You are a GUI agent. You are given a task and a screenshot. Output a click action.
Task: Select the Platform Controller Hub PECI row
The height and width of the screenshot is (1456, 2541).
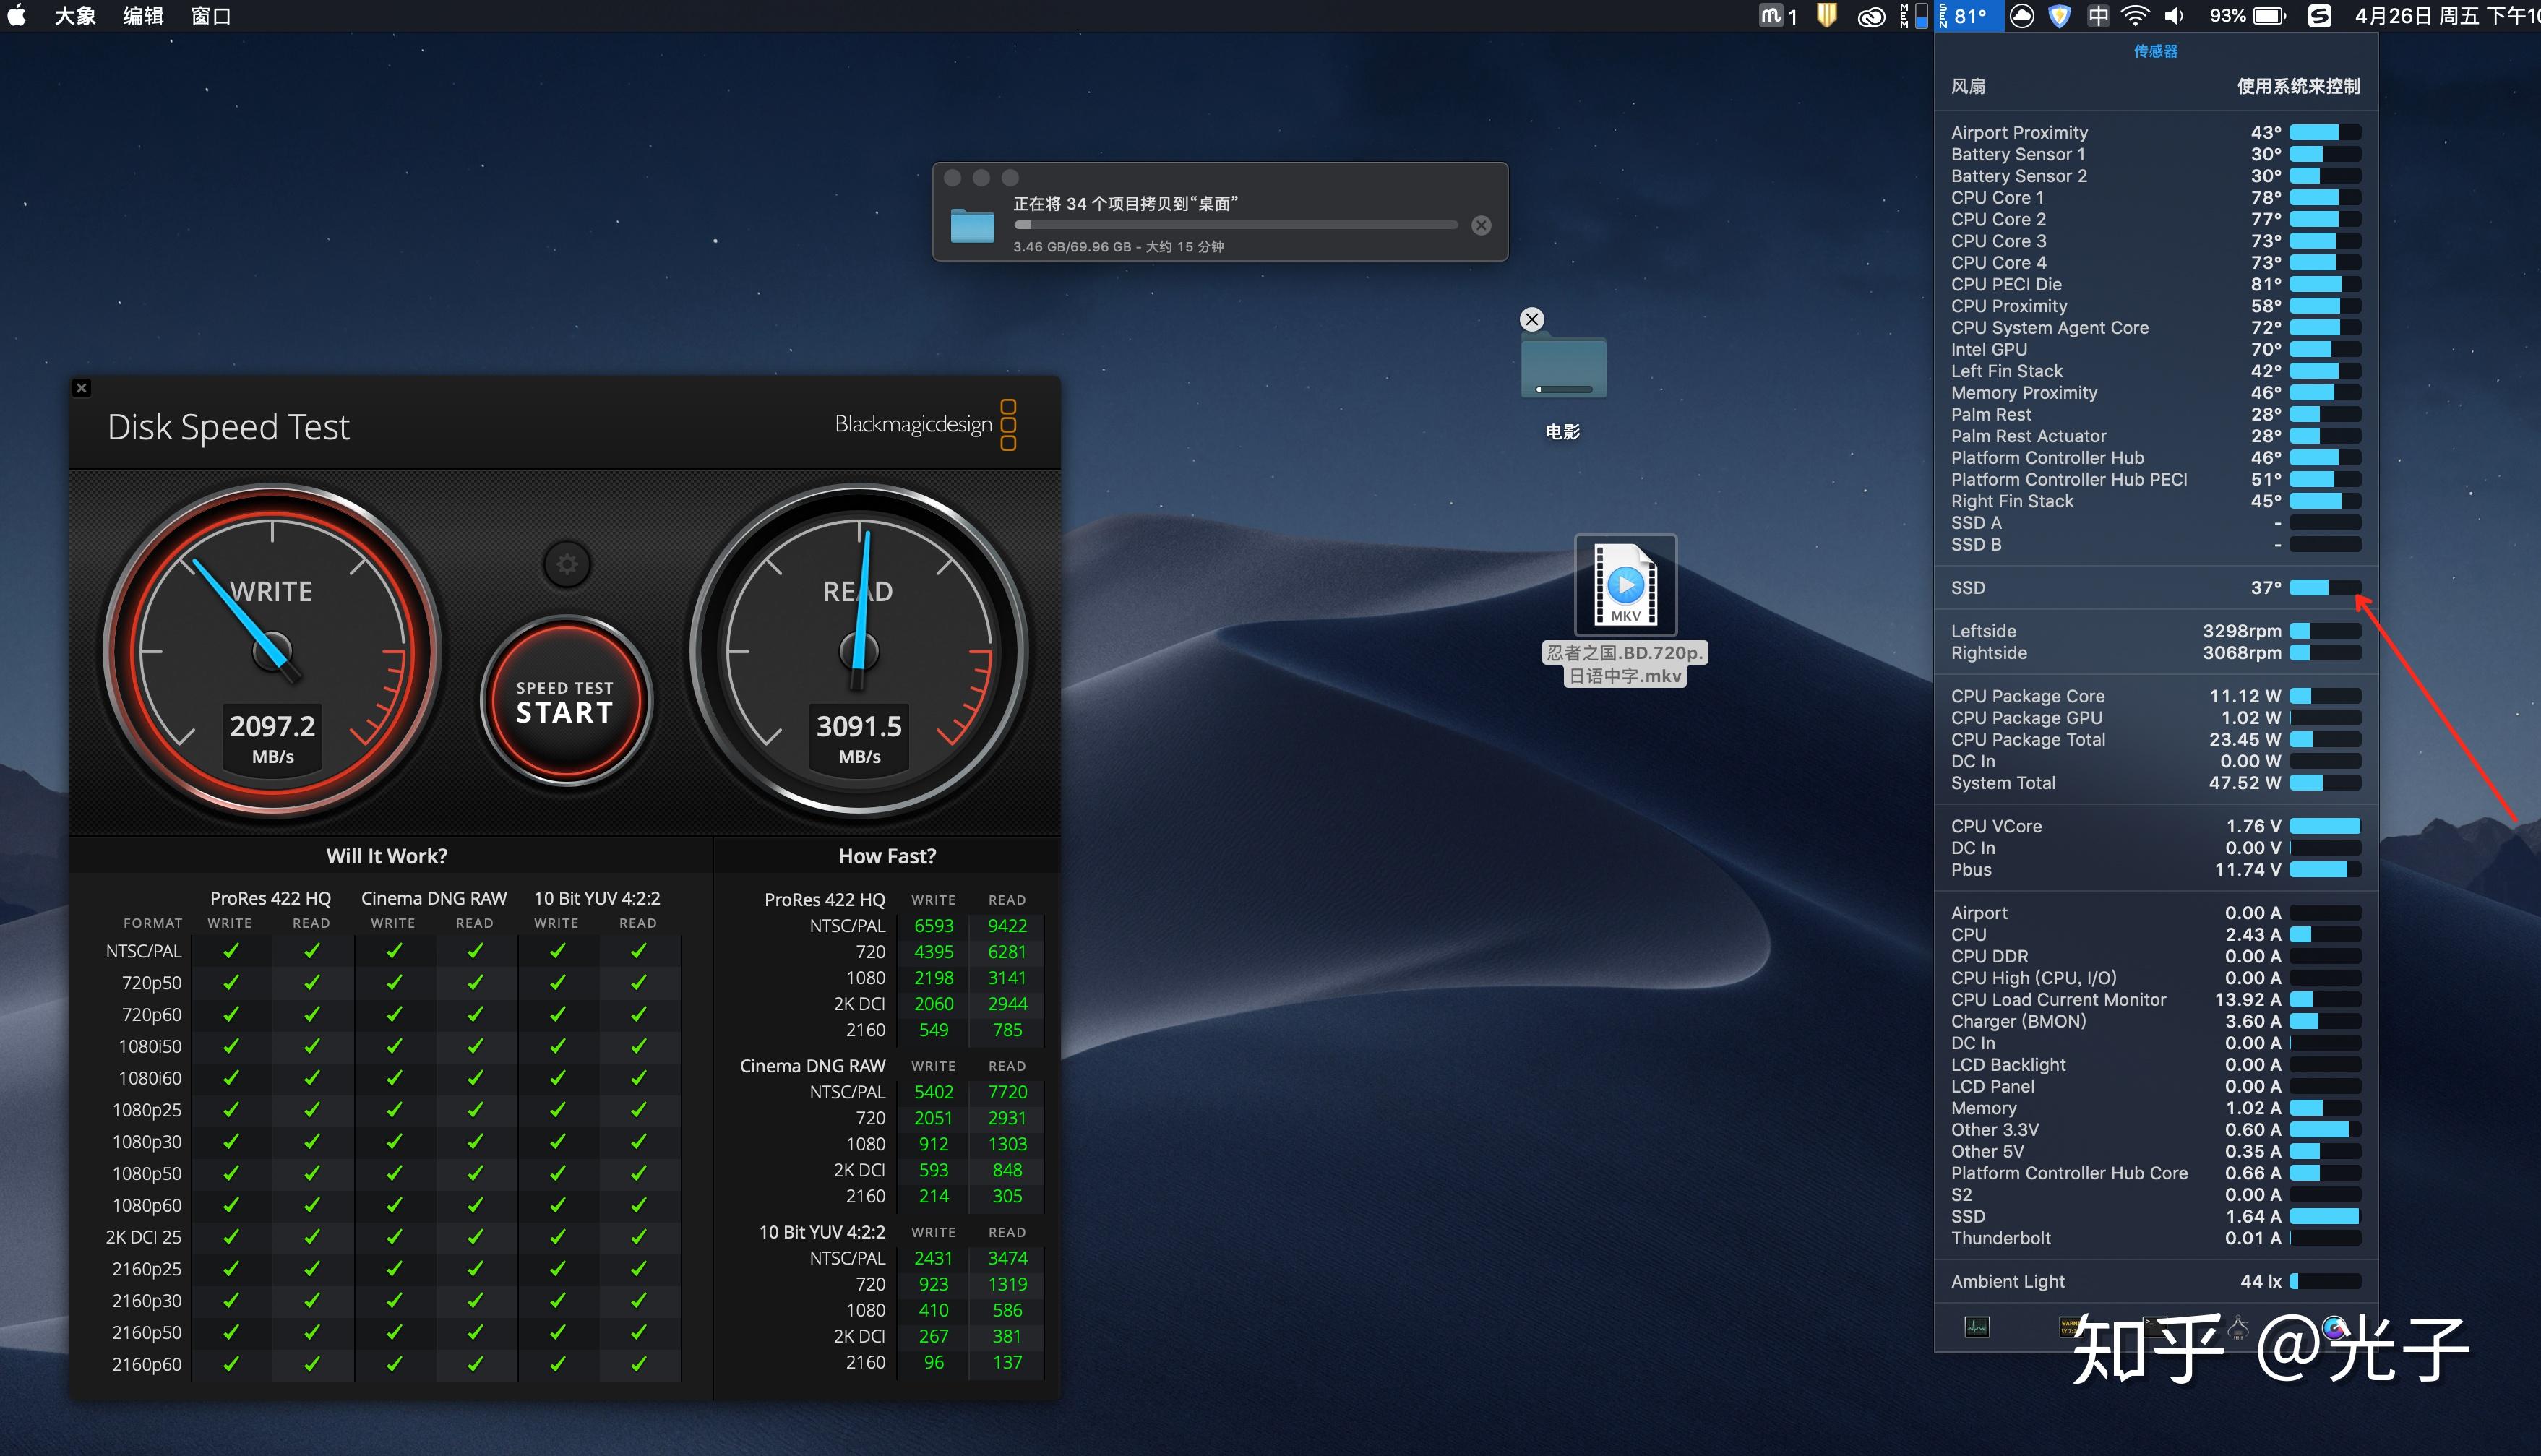(2155, 479)
